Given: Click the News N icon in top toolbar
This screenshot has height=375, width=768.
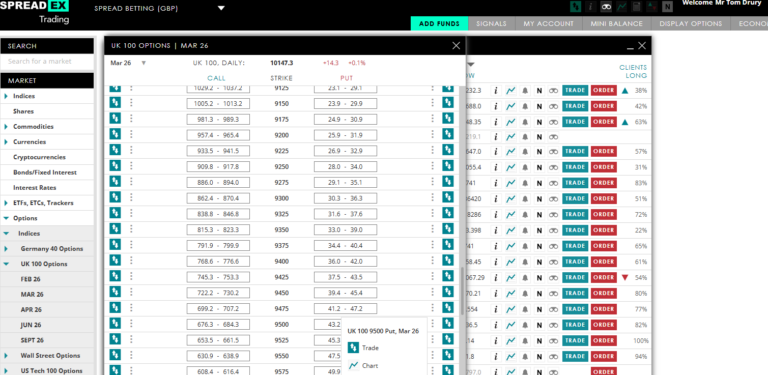Looking at the screenshot, I should [667, 7].
